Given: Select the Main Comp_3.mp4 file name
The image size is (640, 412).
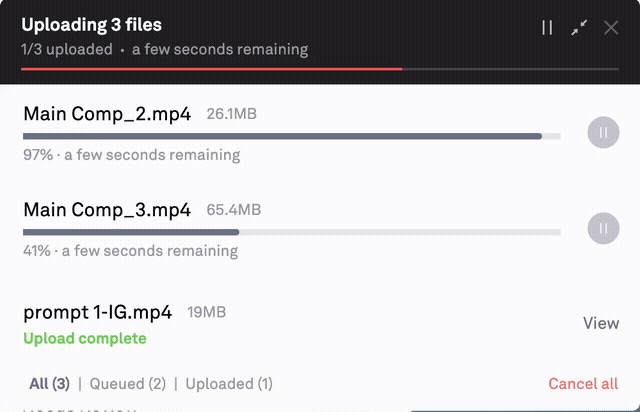Looking at the screenshot, I should [107, 210].
